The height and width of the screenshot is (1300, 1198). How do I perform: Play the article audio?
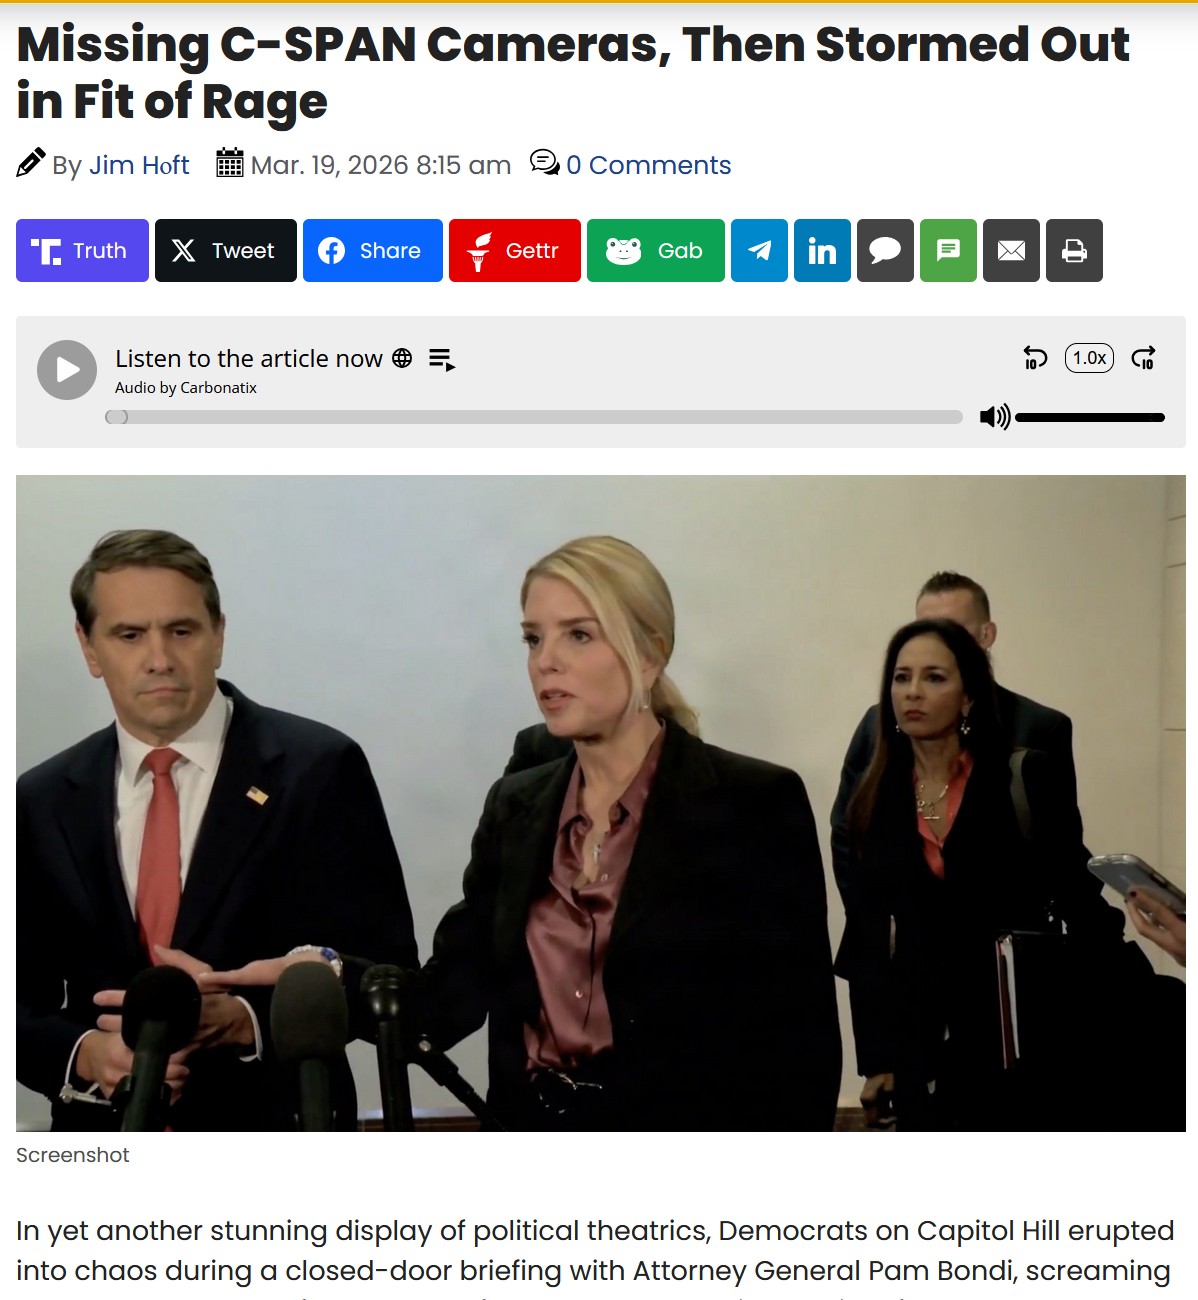click(67, 370)
